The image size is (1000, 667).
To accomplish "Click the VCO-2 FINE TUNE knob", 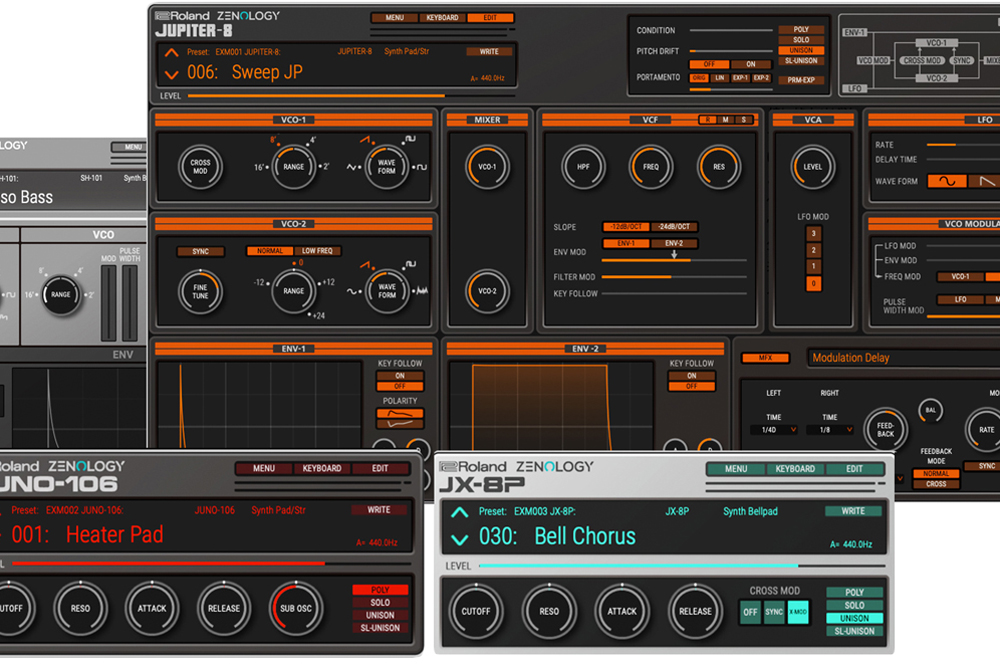I will pyautogui.click(x=200, y=290).
